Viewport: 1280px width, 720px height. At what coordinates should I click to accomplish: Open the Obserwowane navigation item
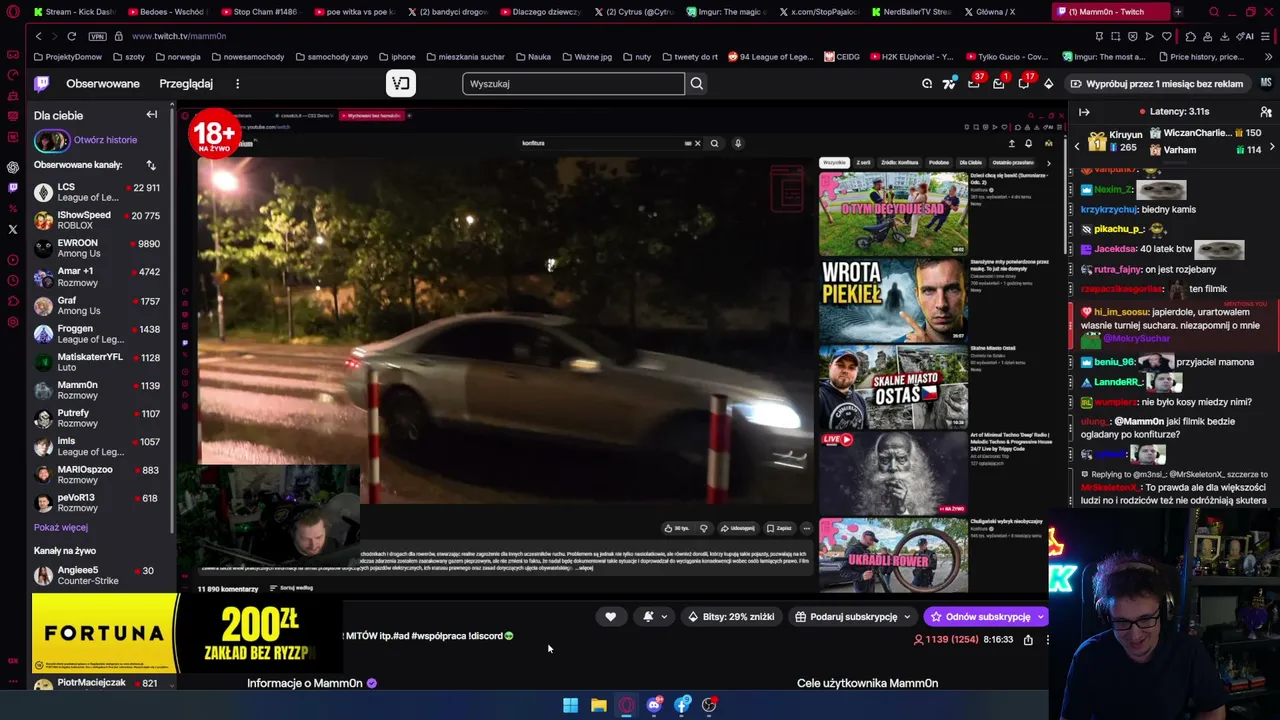[103, 84]
